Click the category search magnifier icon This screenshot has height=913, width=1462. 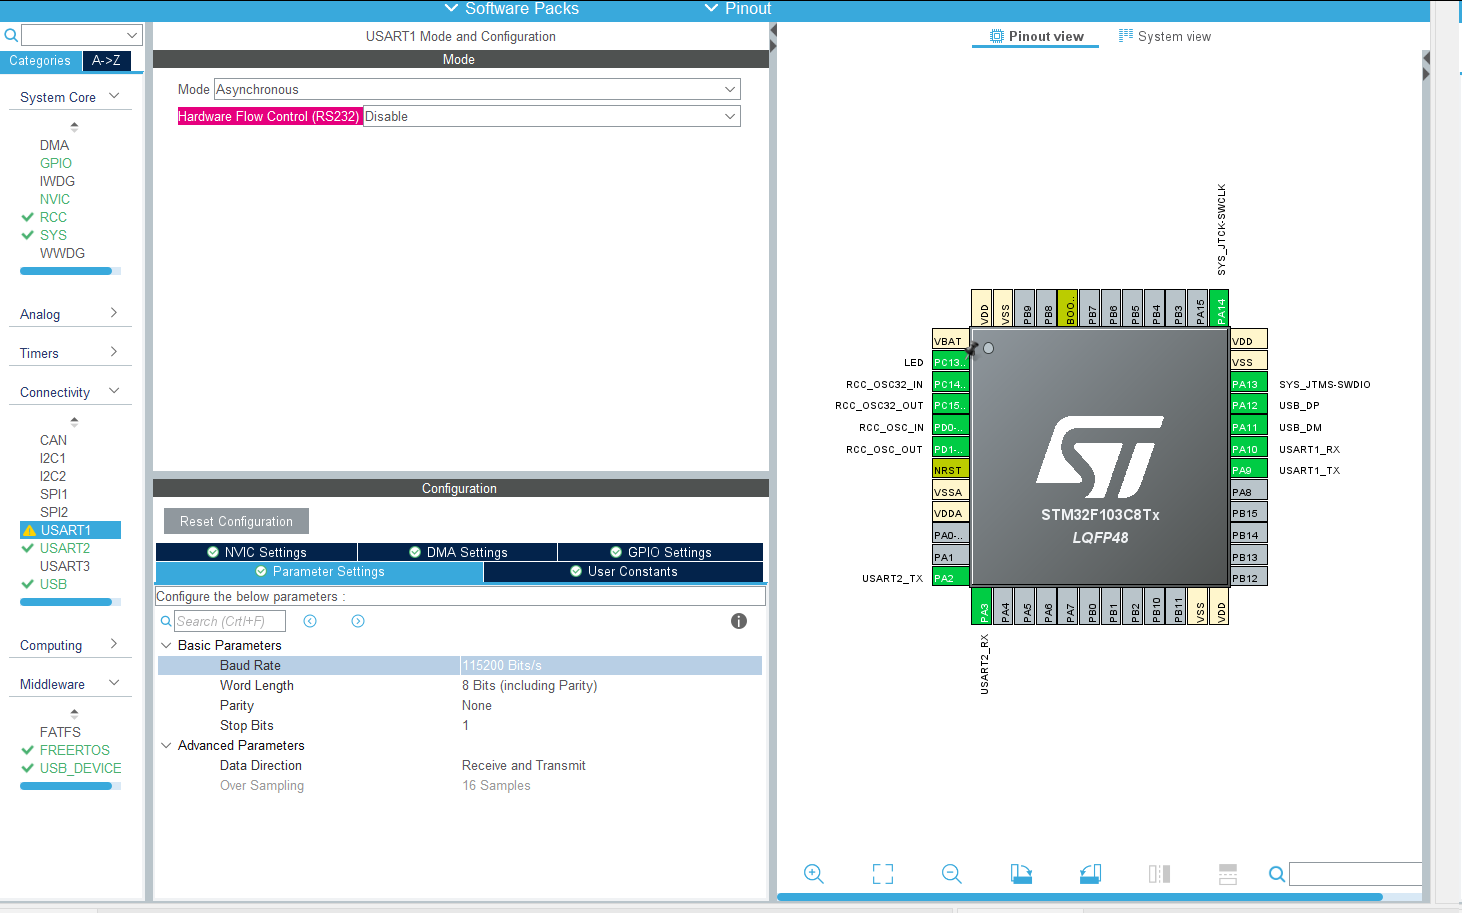(11, 35)
